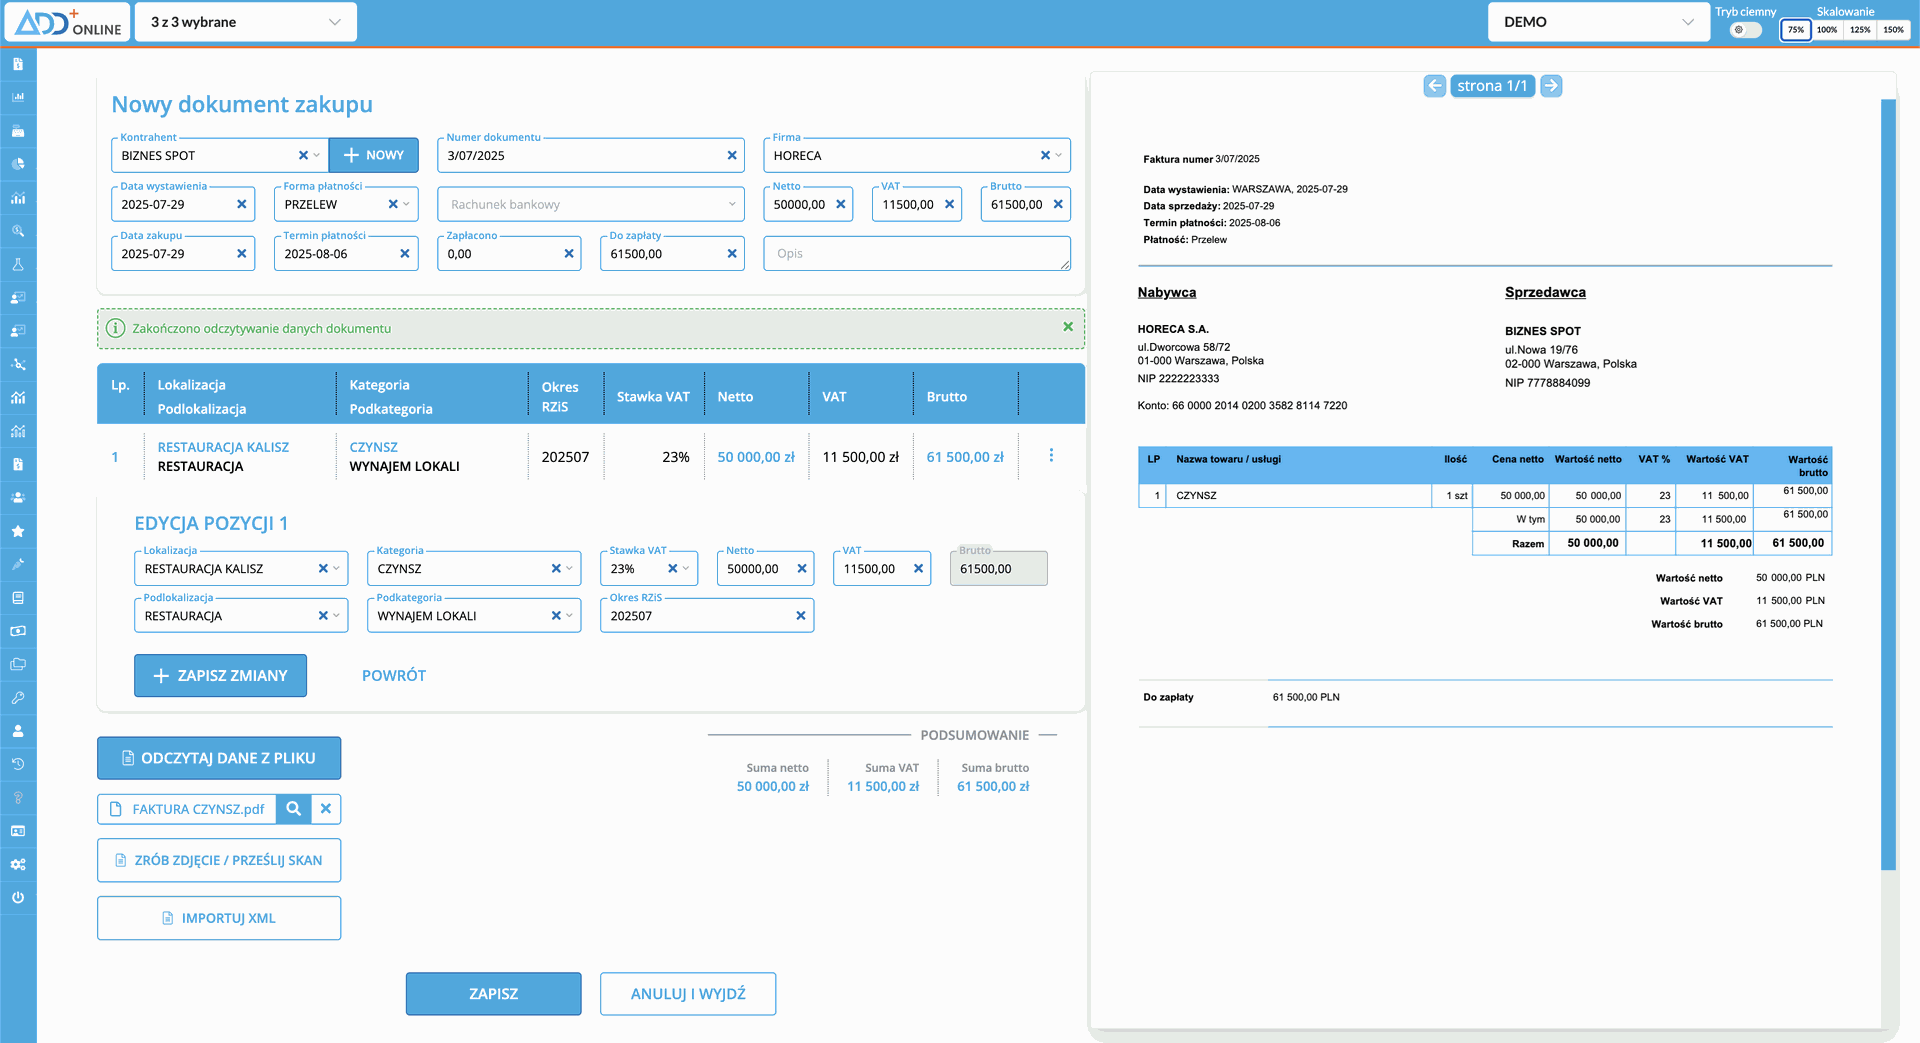The image size is (1920, 1043).
Task: Click the key icon in left sidebar
Action: click(x=18, y=697)
